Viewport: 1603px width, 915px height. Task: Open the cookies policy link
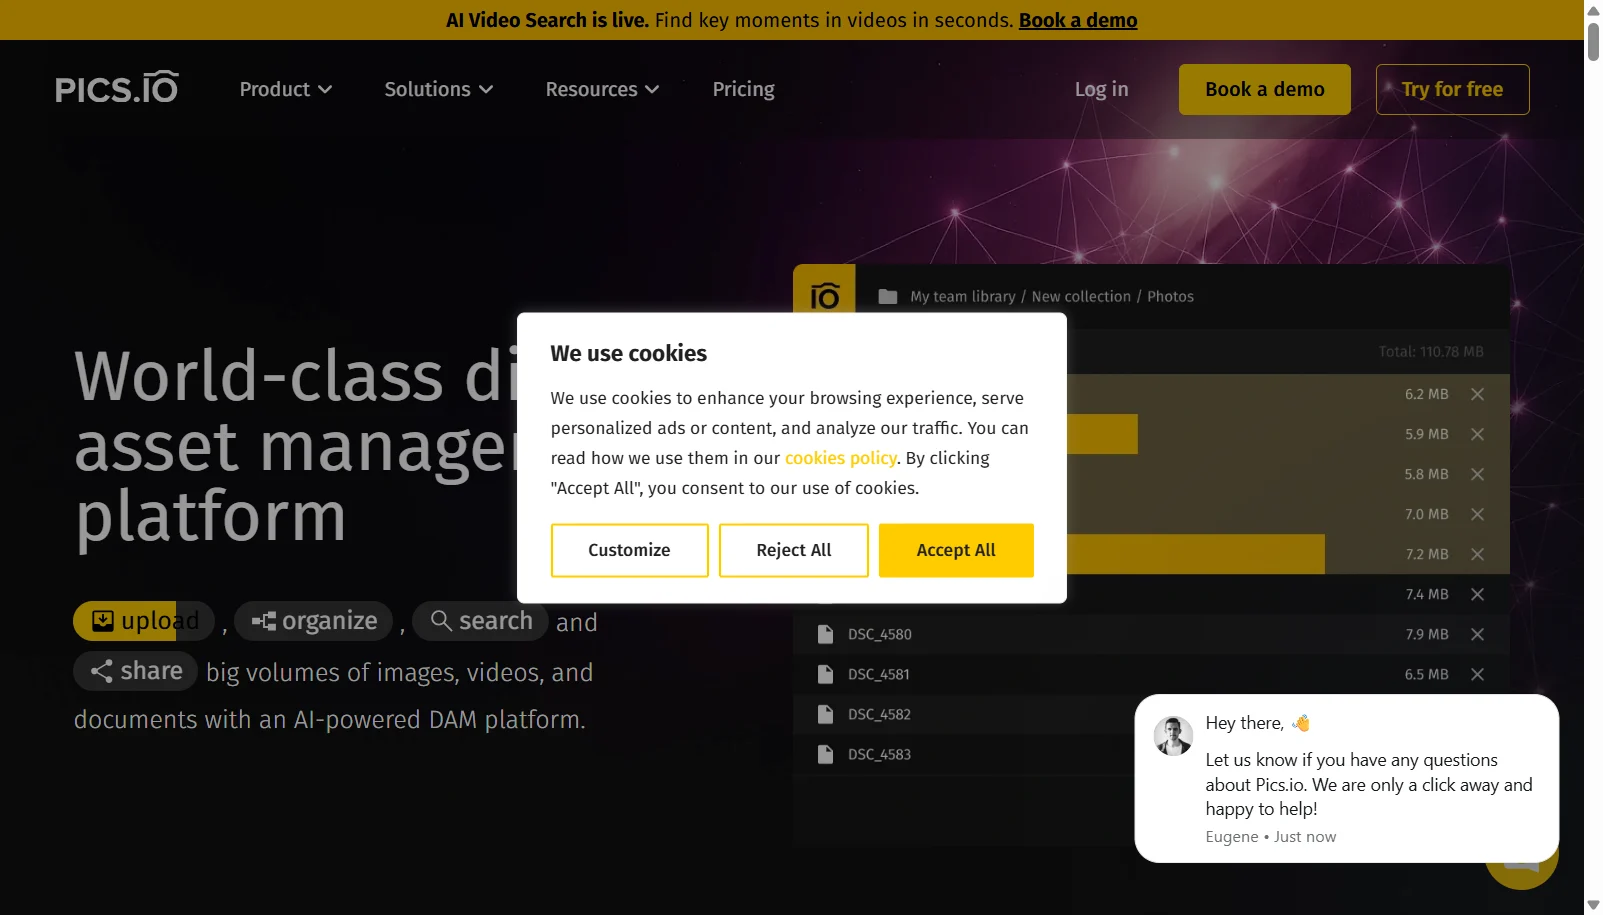pyautogui.click(x=840, y=458)
